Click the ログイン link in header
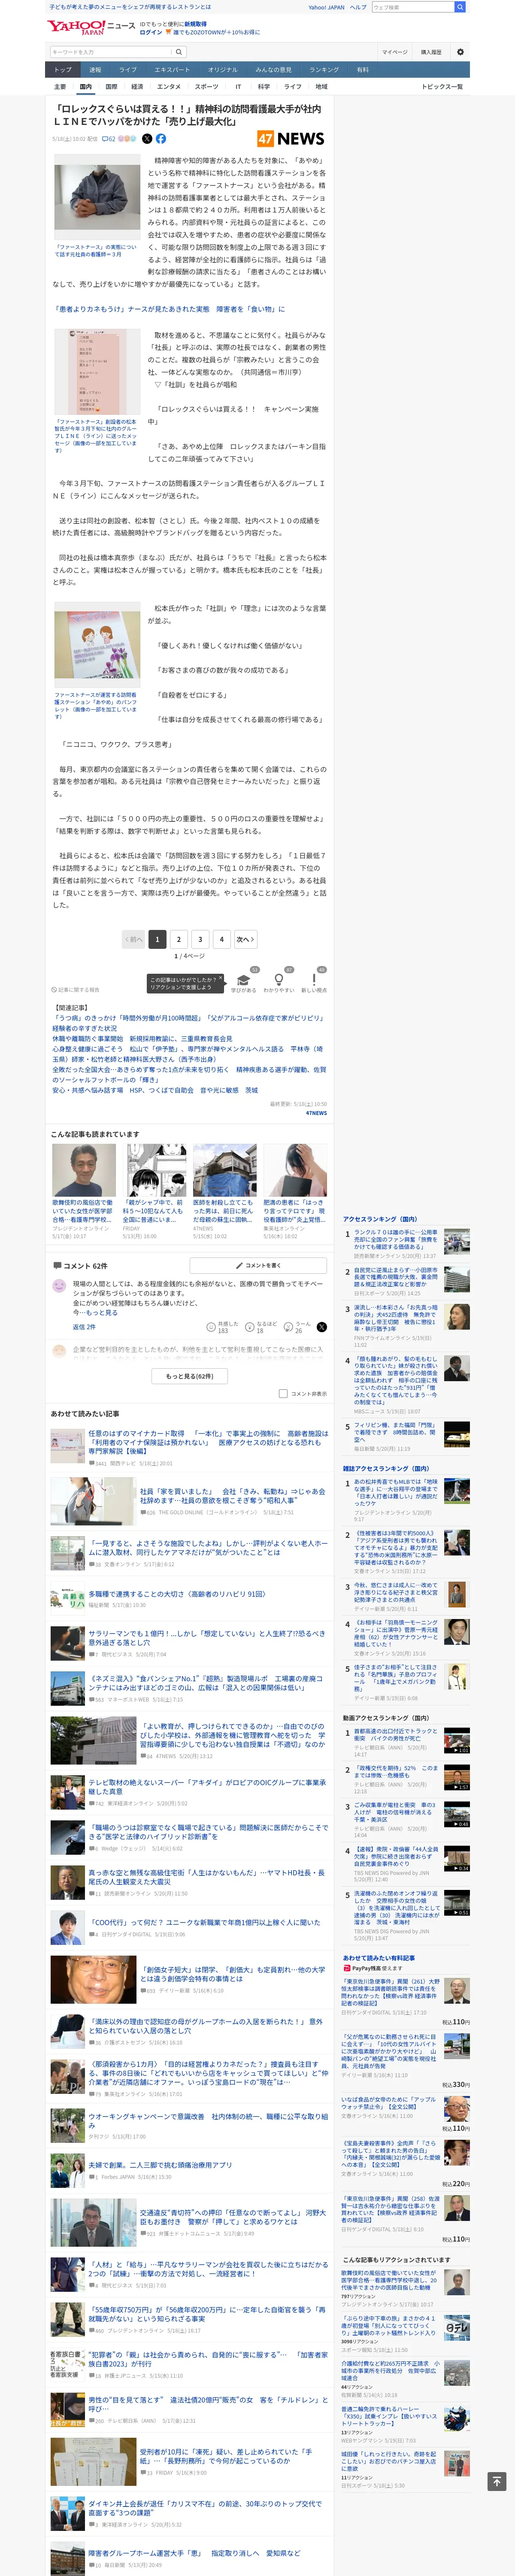This screenshot has width=515, height=2576. coord(151,32)
